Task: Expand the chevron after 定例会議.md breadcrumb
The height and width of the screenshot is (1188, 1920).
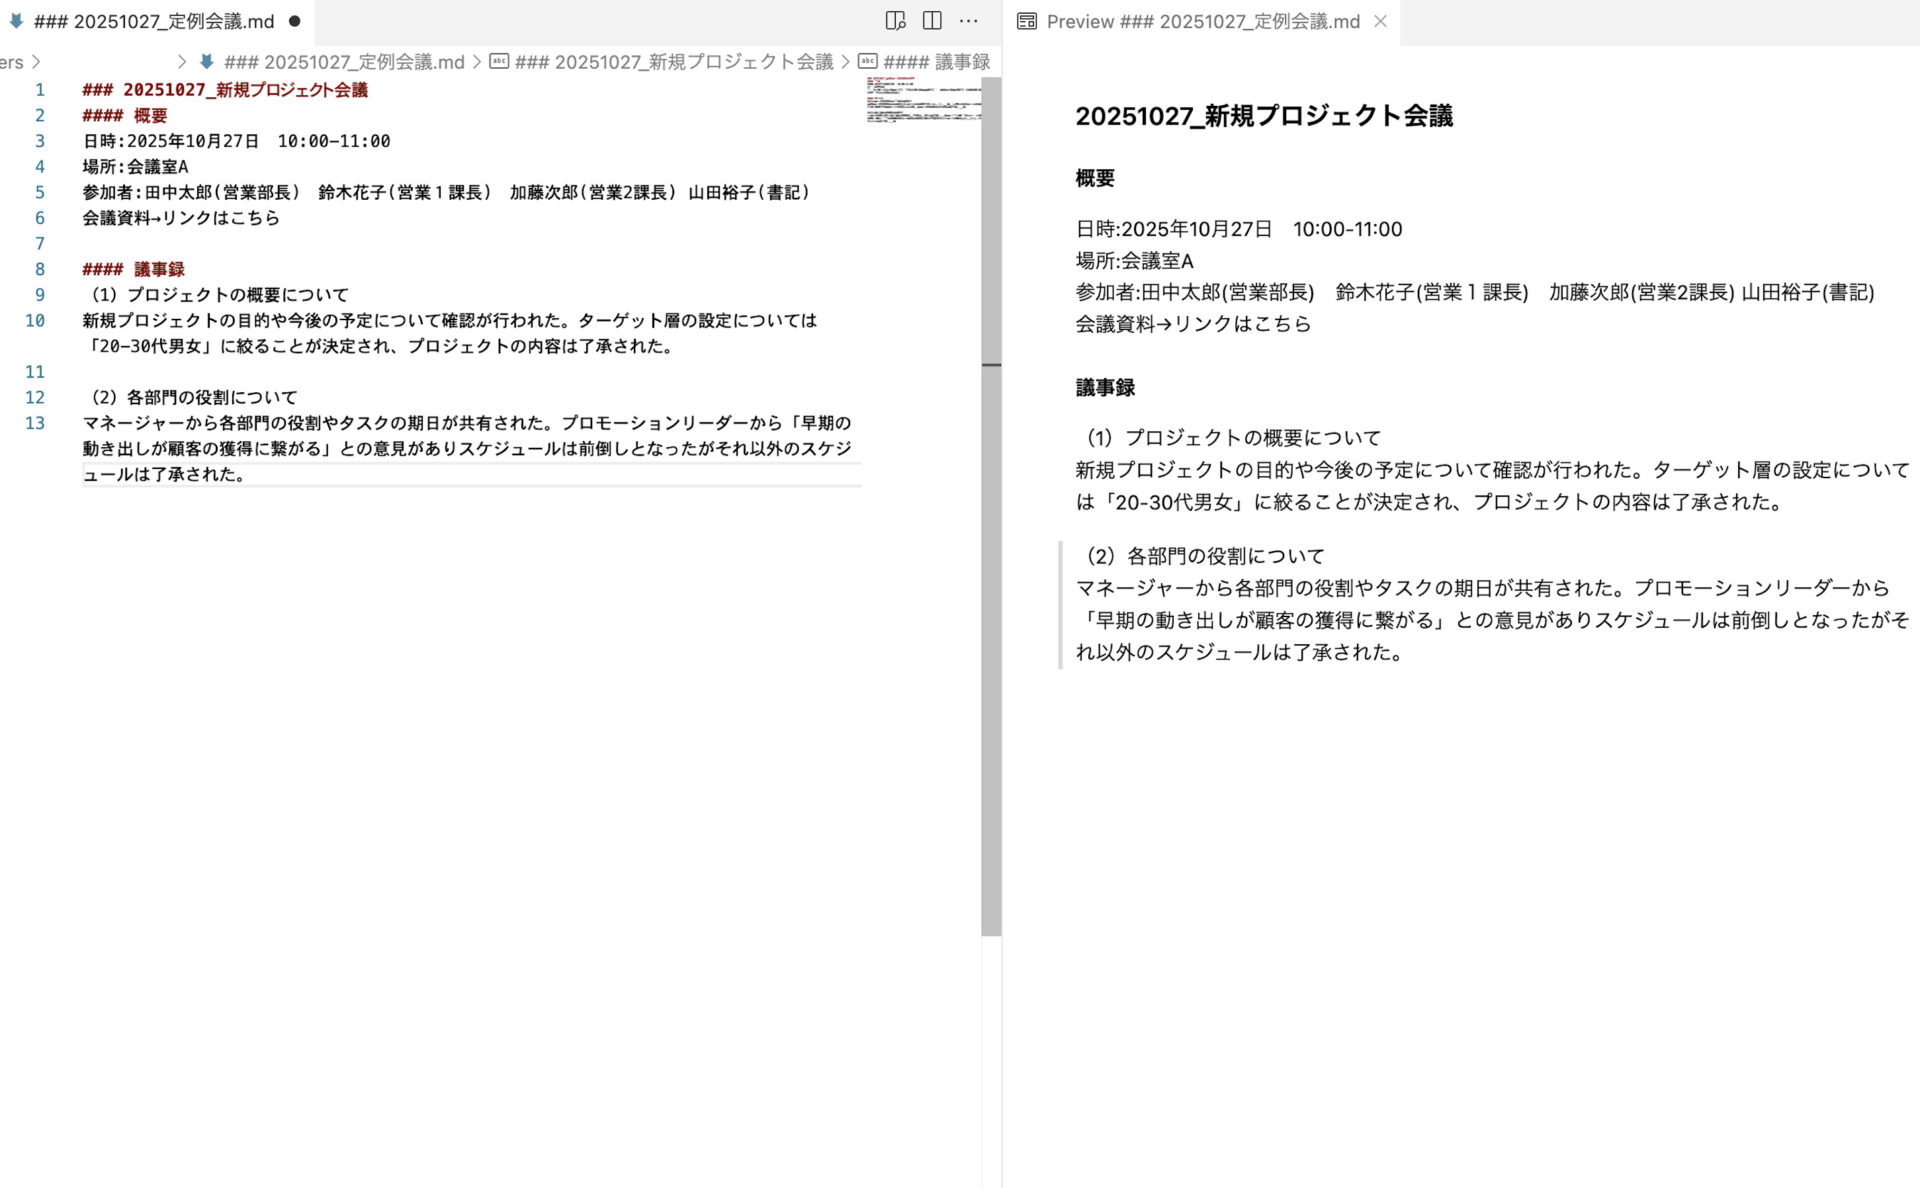Action: coord(478,61)
